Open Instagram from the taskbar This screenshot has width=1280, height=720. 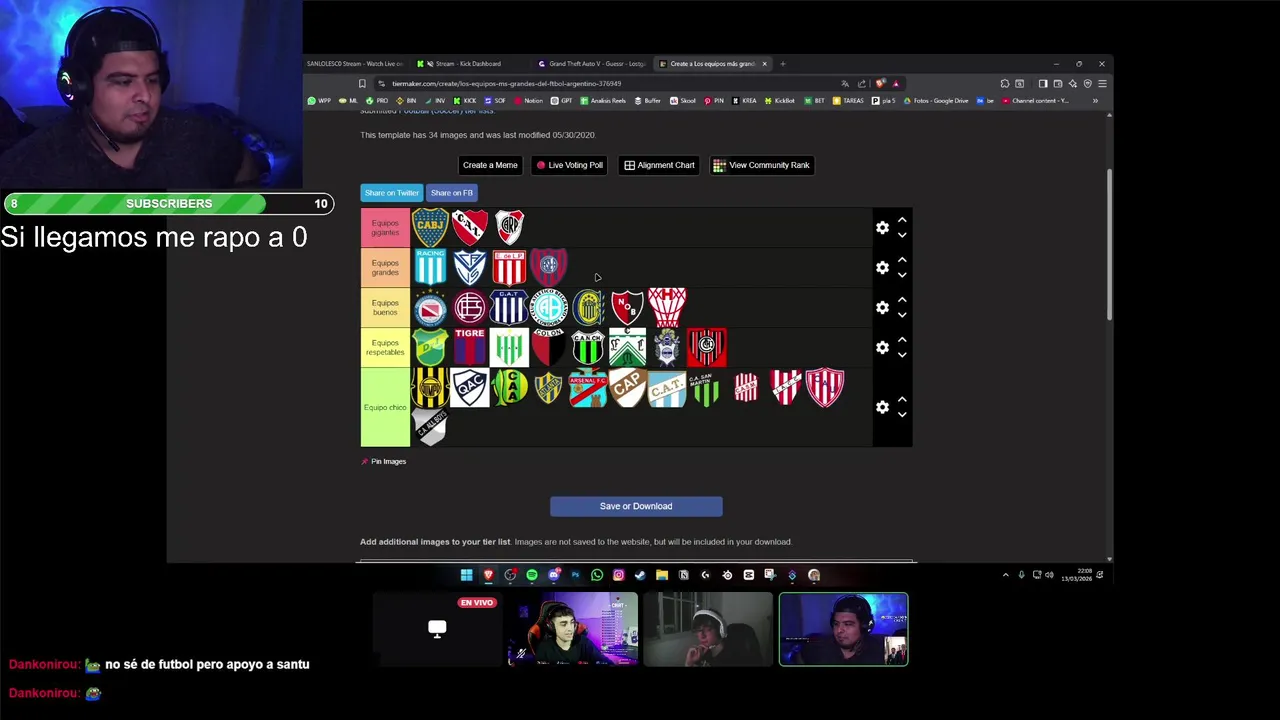tap(618, 575)
